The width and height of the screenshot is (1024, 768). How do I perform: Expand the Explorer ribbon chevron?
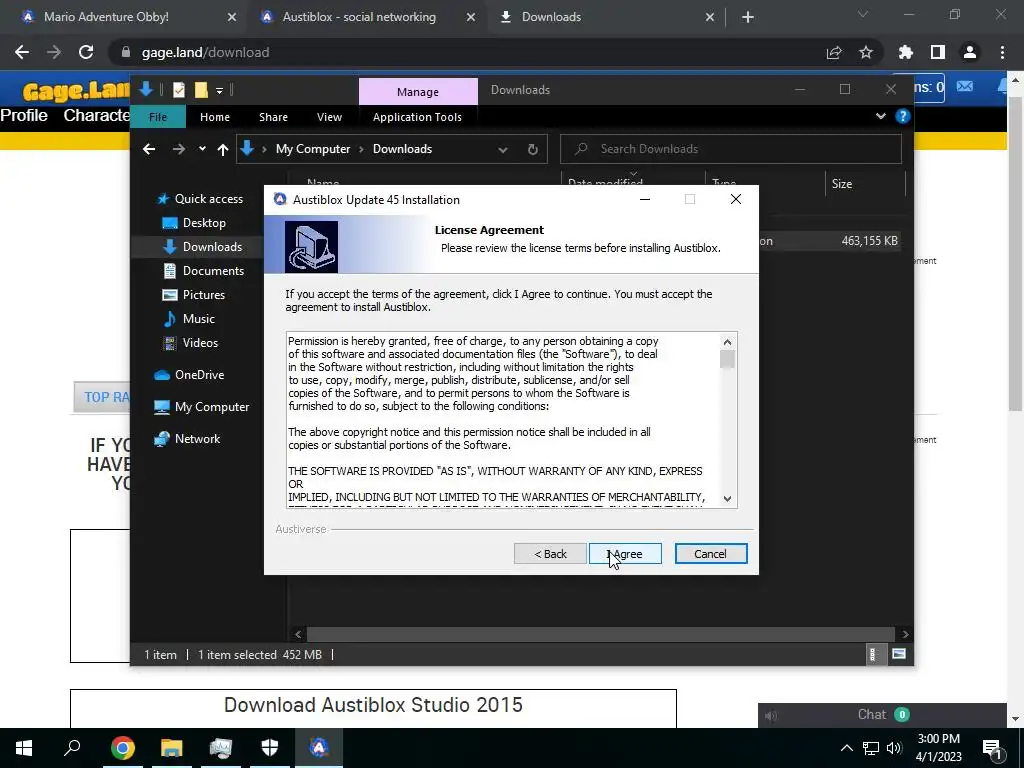(x=880, y=116)
